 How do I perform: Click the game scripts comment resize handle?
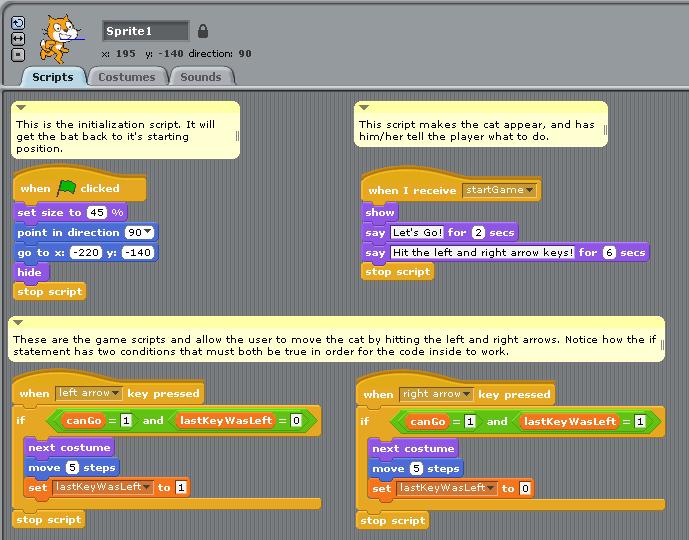pos(662,344)
